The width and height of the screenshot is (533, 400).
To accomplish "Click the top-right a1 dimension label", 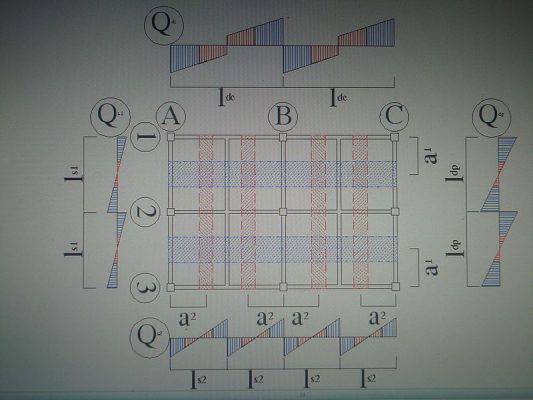I will (430, 156).
